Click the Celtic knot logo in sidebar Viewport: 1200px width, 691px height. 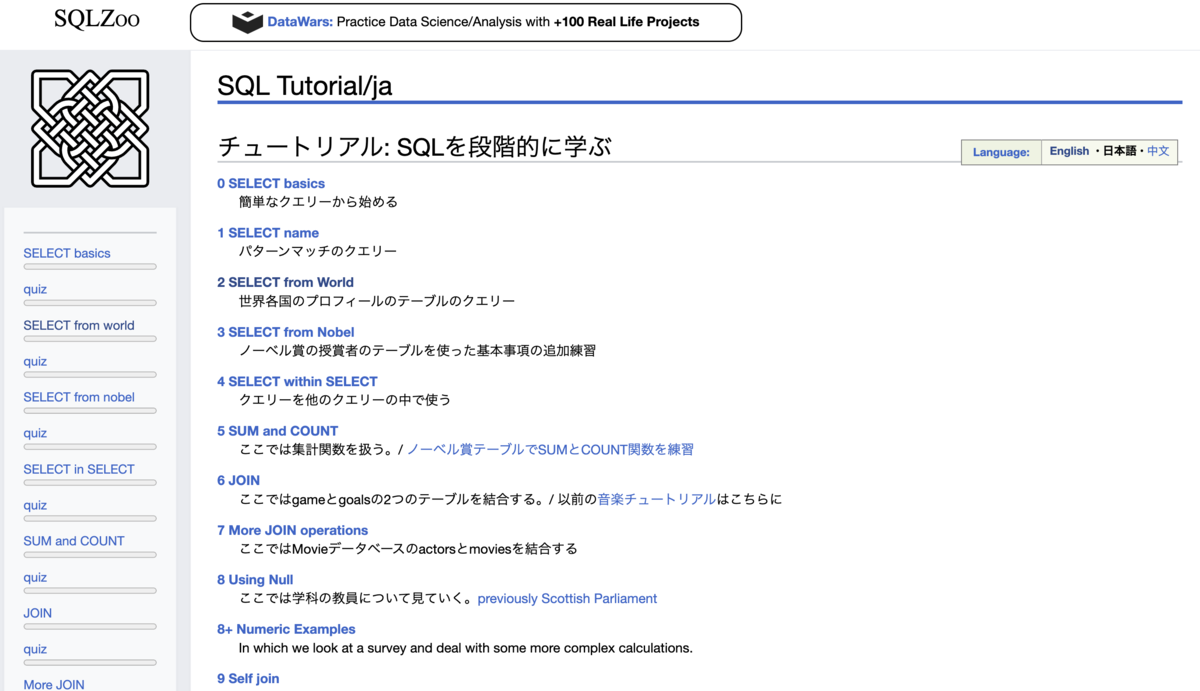click(90, 127)
